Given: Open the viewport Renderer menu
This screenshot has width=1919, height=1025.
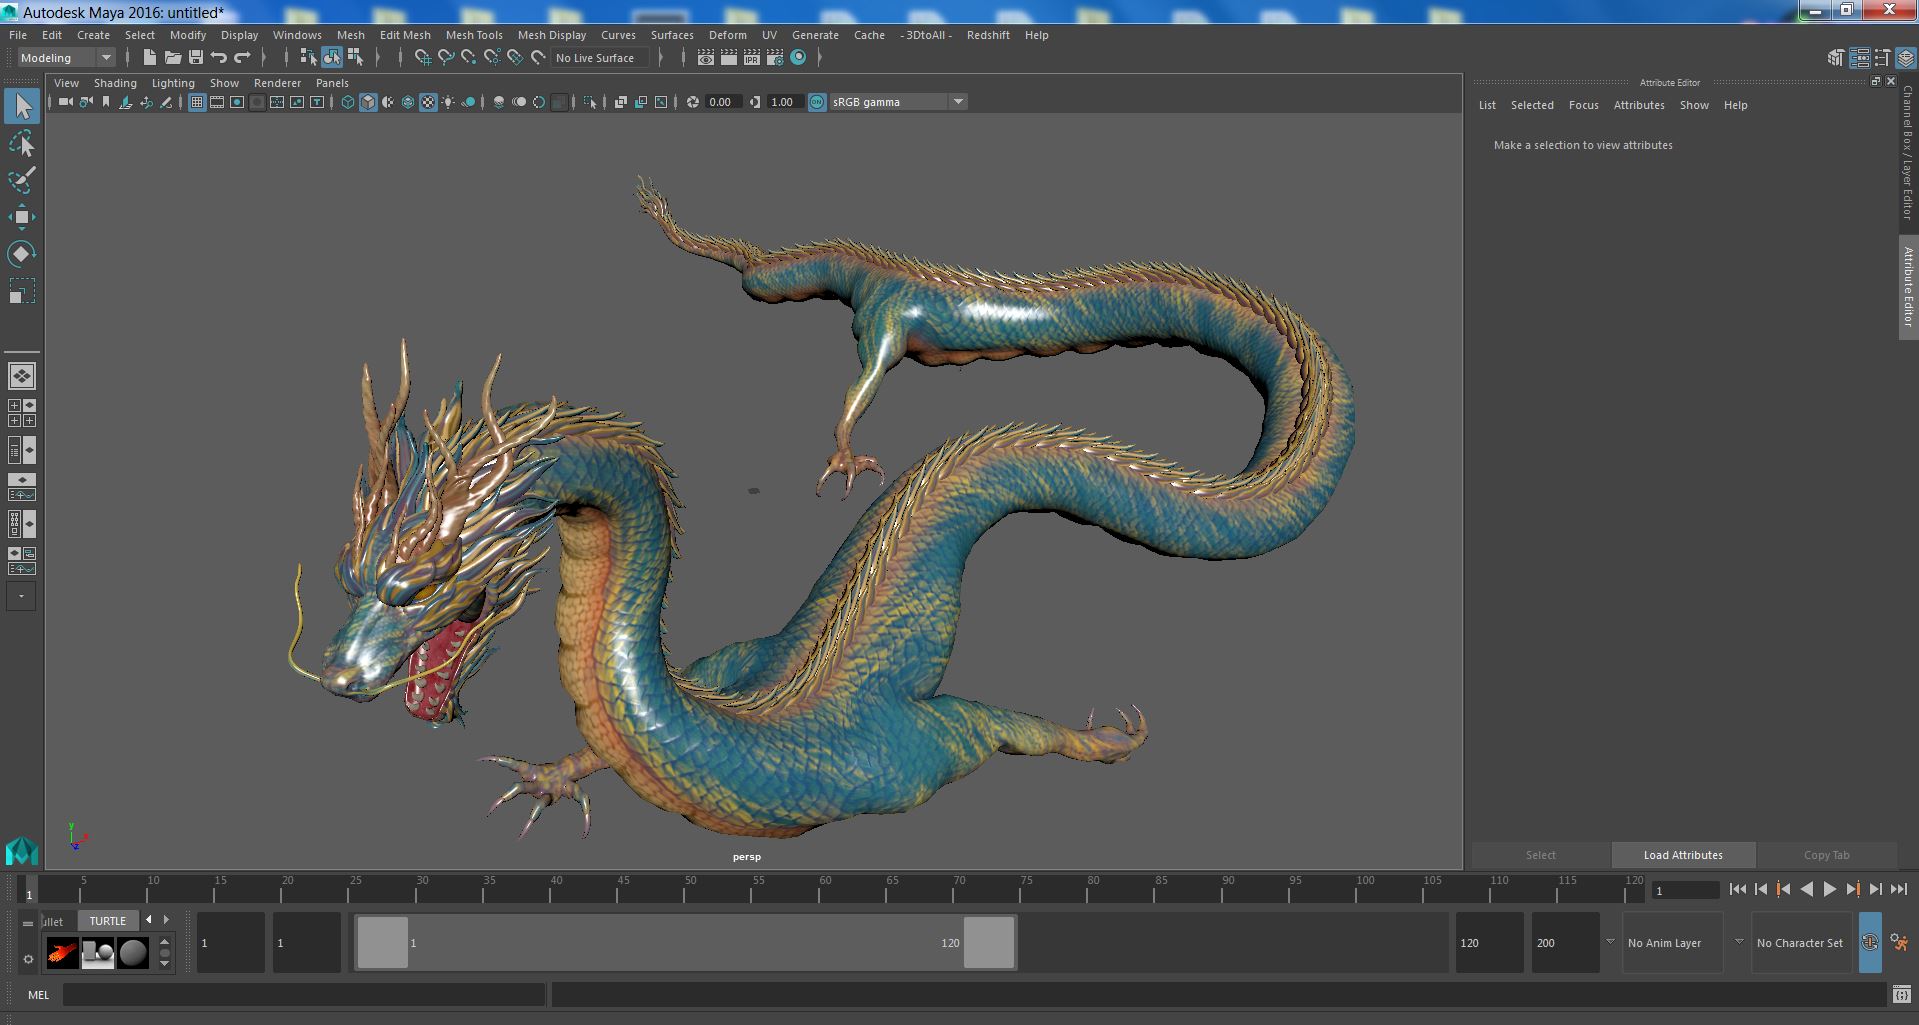Looking at the screenshot, I should pos(277,83).
